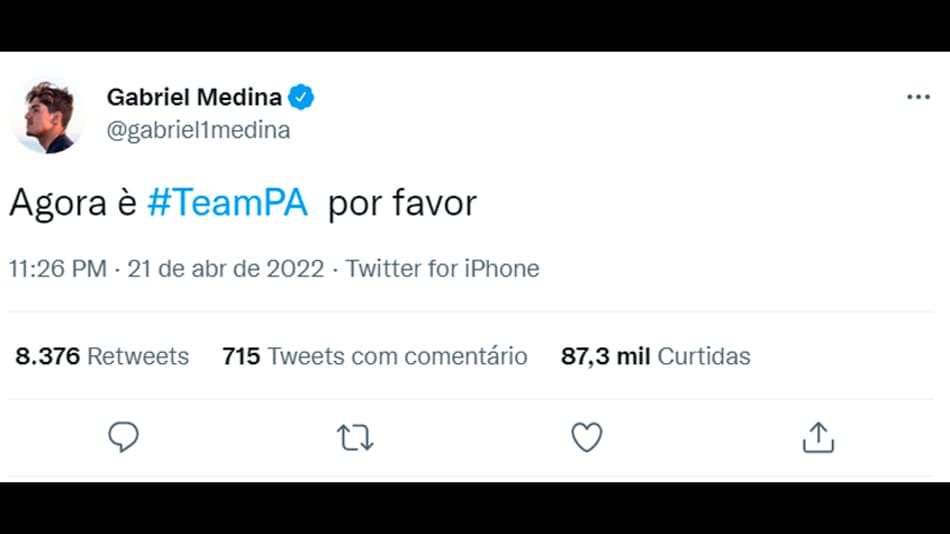This screenshot has height=534, width=950.
Task: Open the share tweet icon
Action: click(818, 437)
